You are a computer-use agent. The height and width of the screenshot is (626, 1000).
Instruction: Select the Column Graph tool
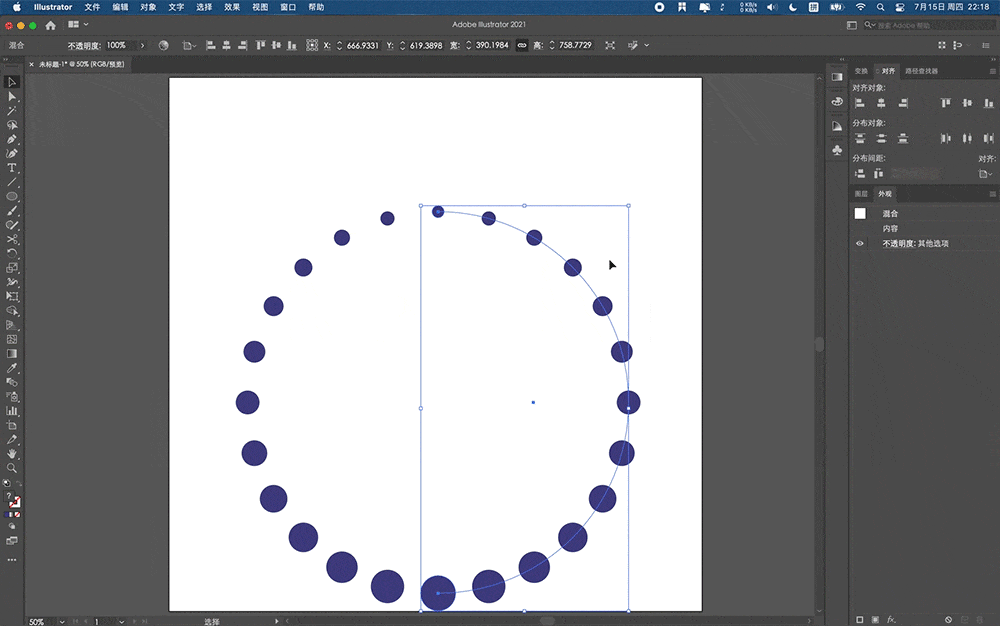11,411
